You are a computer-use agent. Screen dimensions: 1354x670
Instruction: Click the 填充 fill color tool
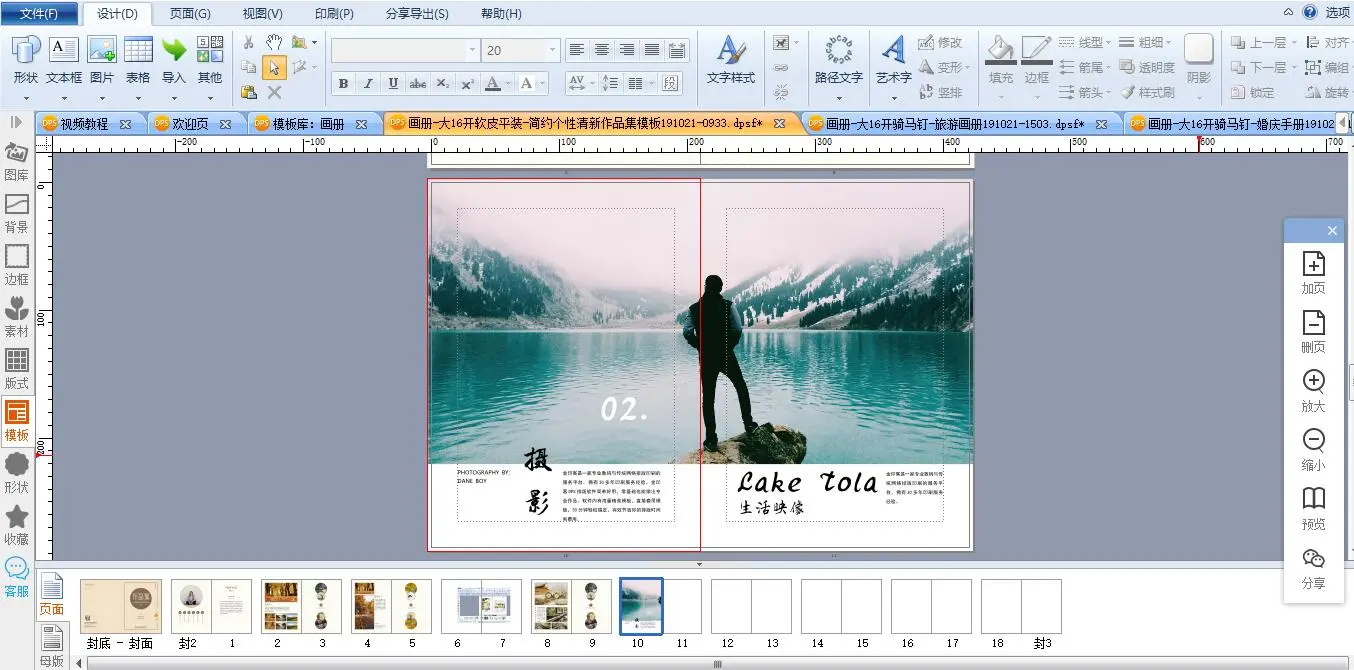point(1000,58)
